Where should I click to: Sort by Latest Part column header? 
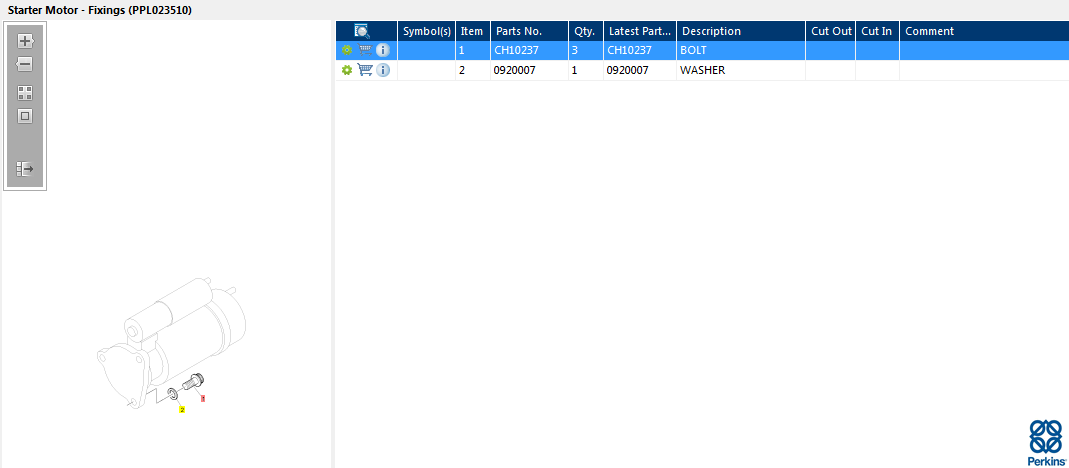pyautogui.click(x=639, y=31)
